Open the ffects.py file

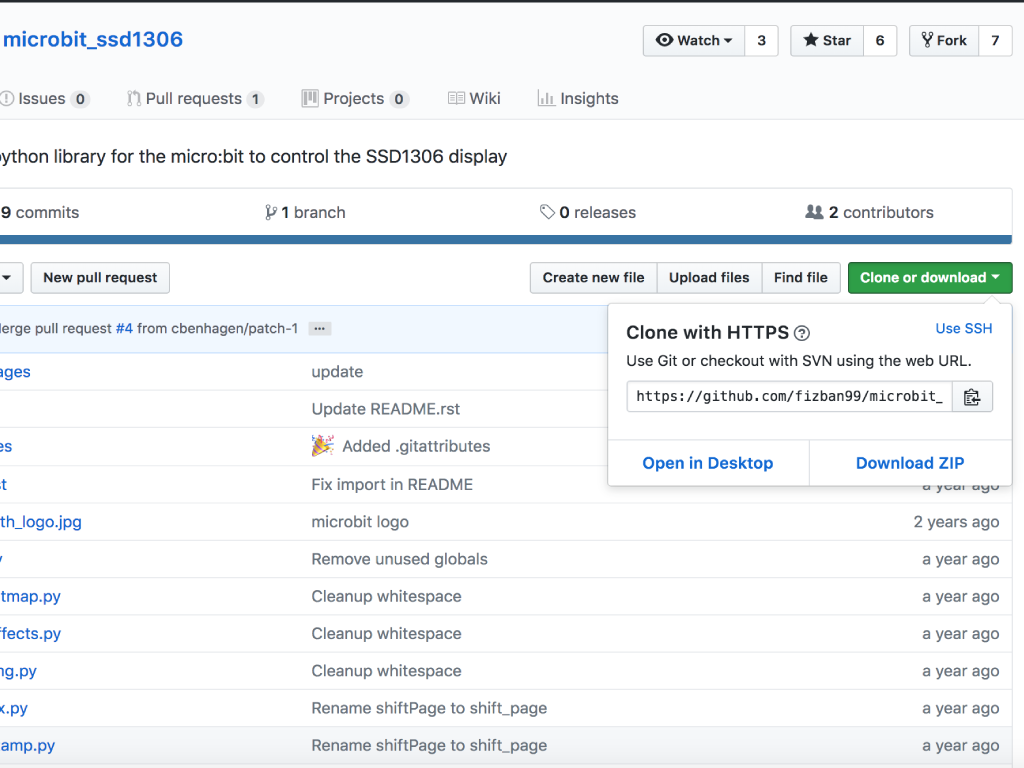coord(30,633)
